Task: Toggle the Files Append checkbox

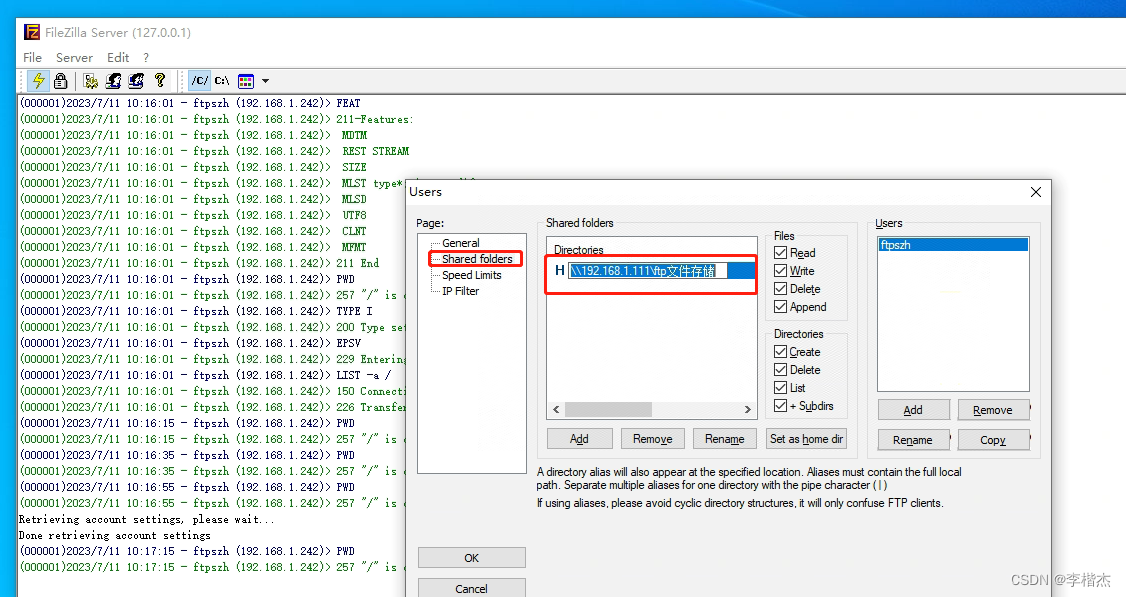Action: tap(781, 307)
